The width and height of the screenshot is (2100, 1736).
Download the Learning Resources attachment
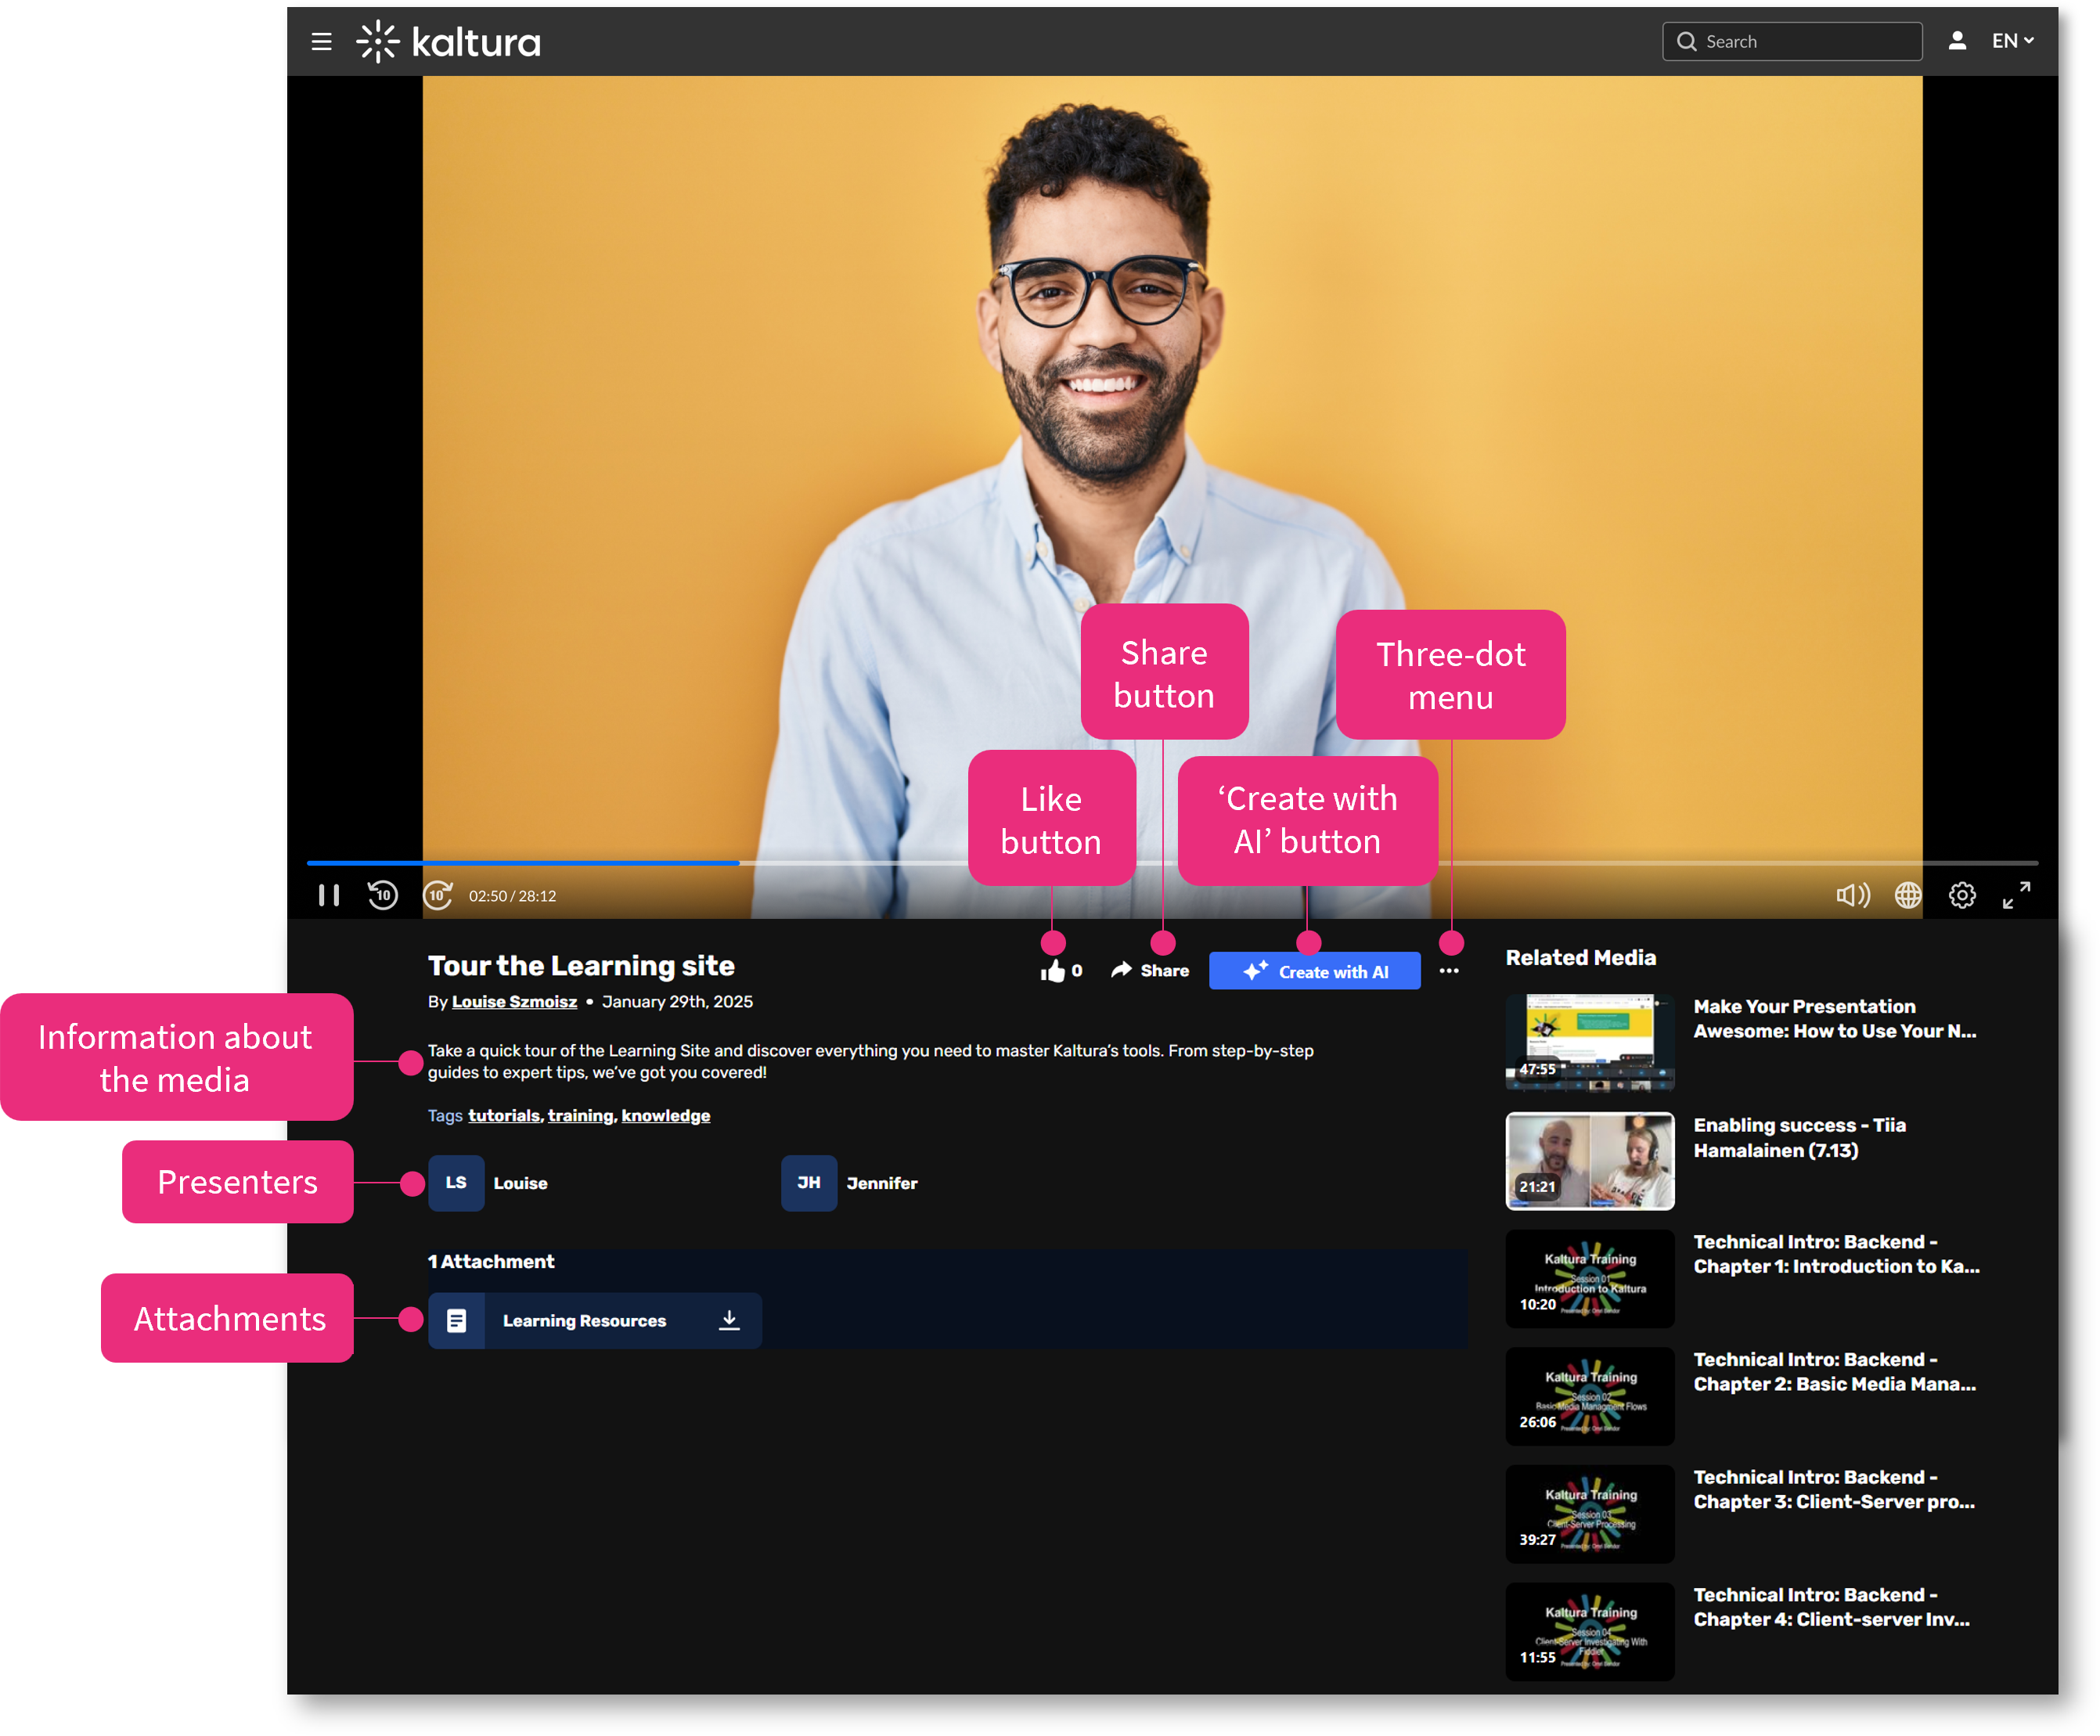[x=729, y=1320]
